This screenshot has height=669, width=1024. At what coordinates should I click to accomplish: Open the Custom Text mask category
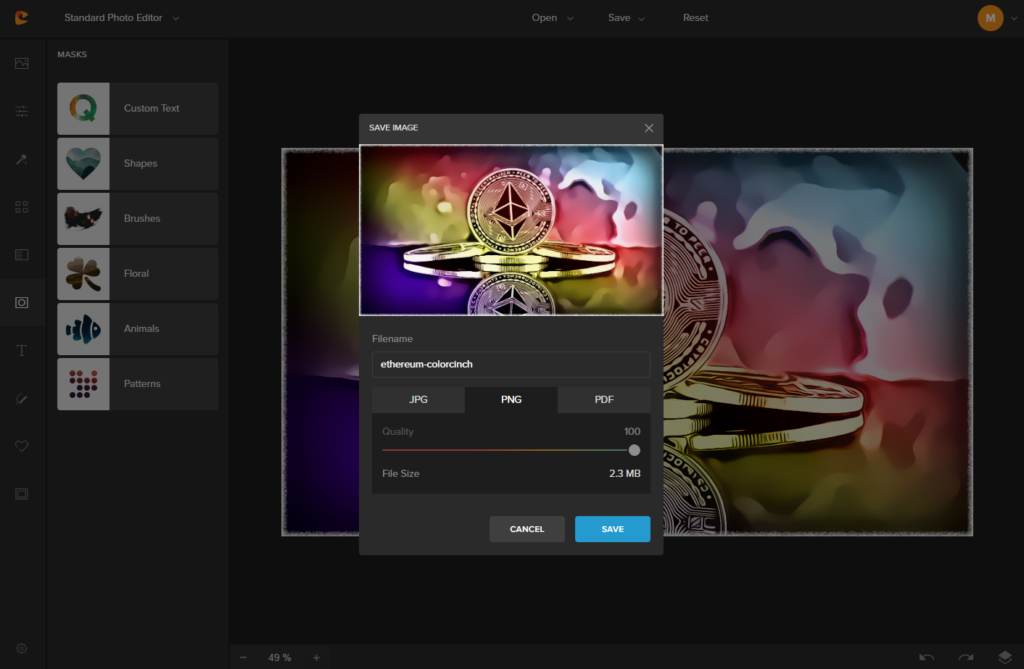(138, 108)
